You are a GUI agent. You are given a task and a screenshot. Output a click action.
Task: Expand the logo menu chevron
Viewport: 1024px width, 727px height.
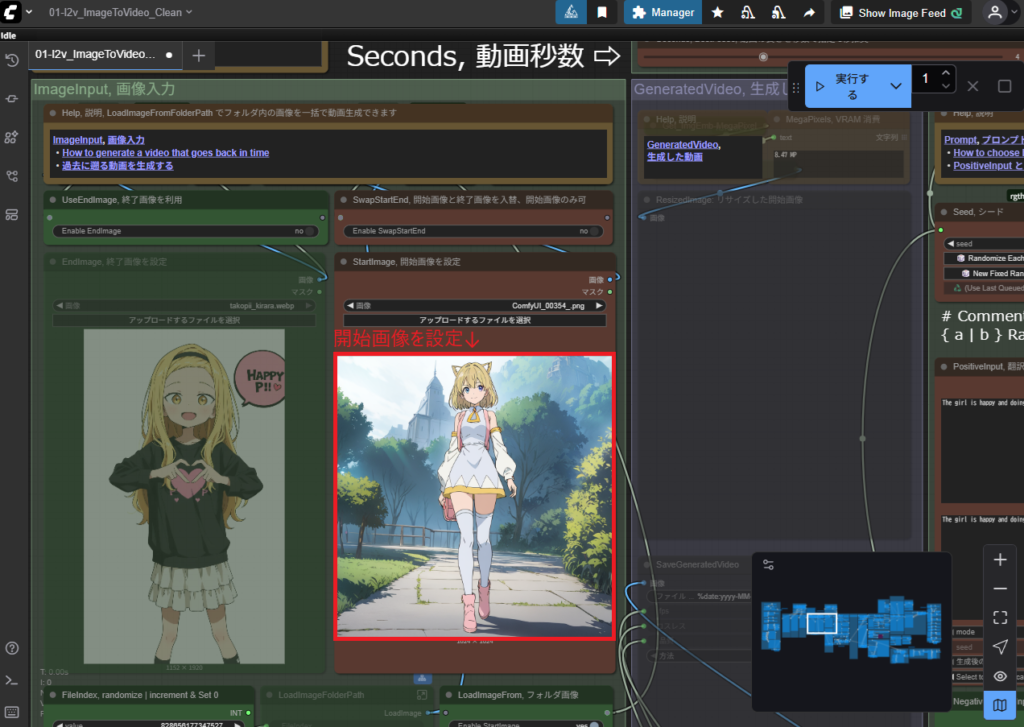[x=29, y=12]
